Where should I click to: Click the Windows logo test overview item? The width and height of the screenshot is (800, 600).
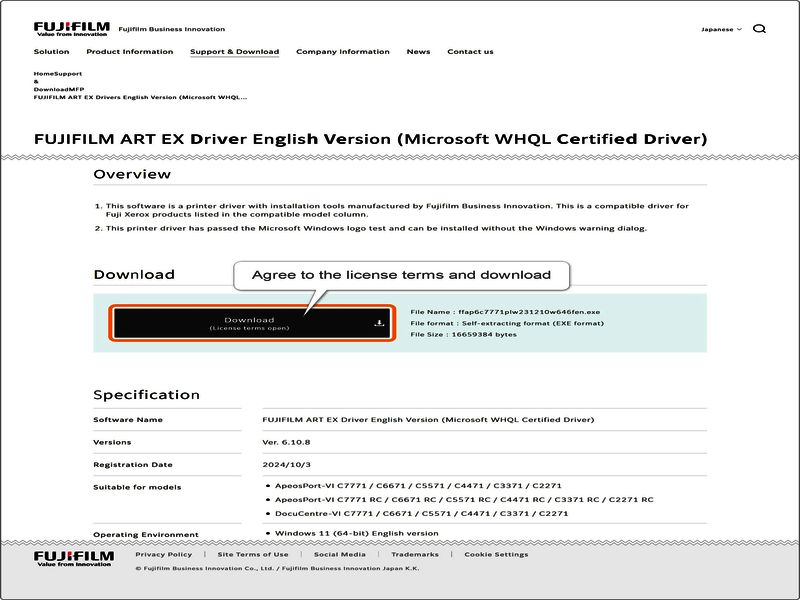pos(376,228)
